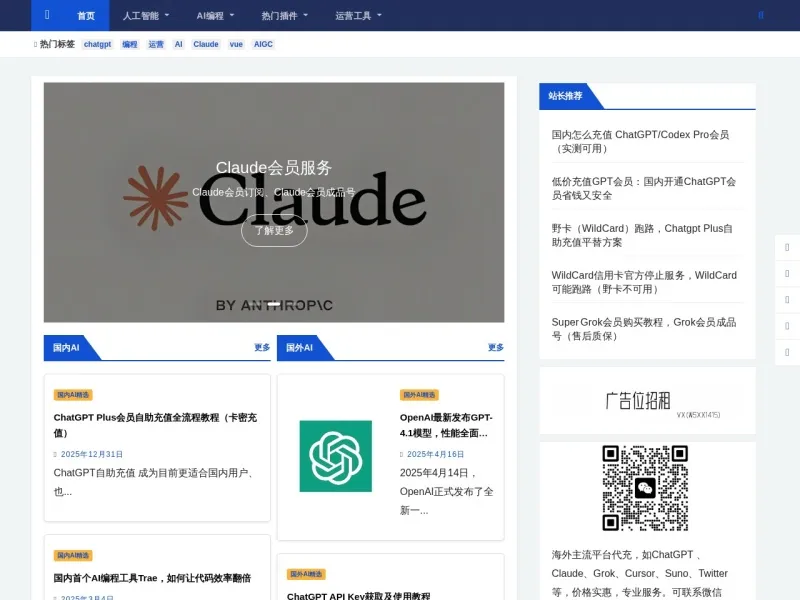This screenshot has height=600, width=800.
Task: Select the 国外AI section tab
Action: click(299, 347)
